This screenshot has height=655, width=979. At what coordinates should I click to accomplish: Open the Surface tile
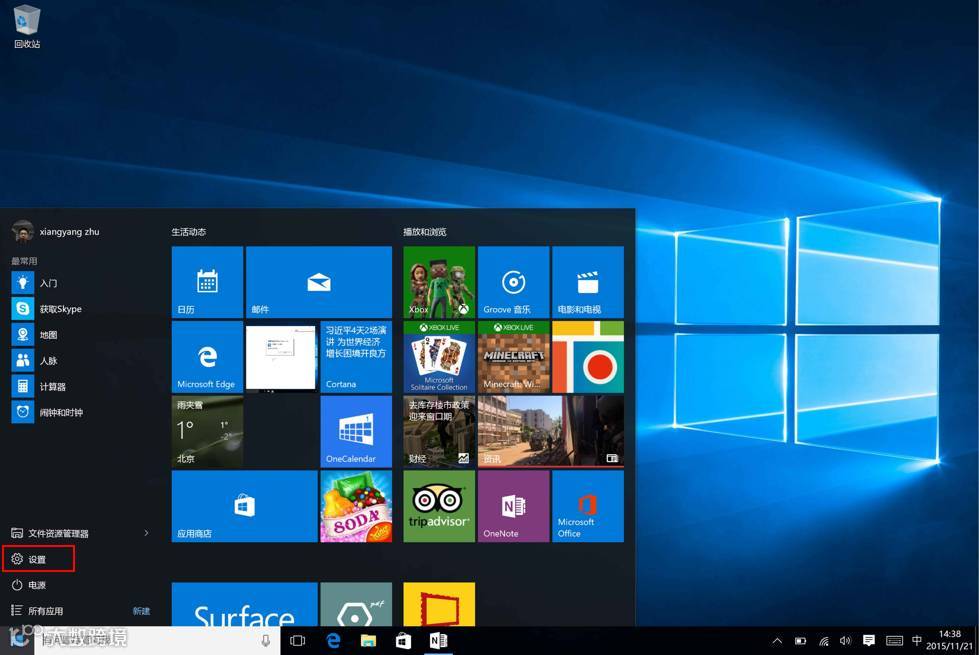pos(245,604)
